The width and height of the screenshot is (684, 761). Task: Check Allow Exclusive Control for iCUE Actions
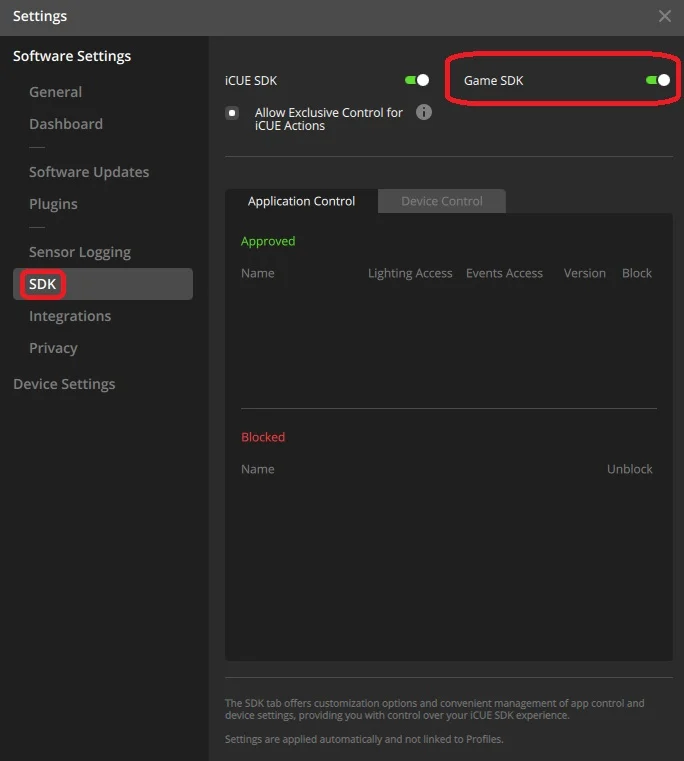tap(232, 113)
